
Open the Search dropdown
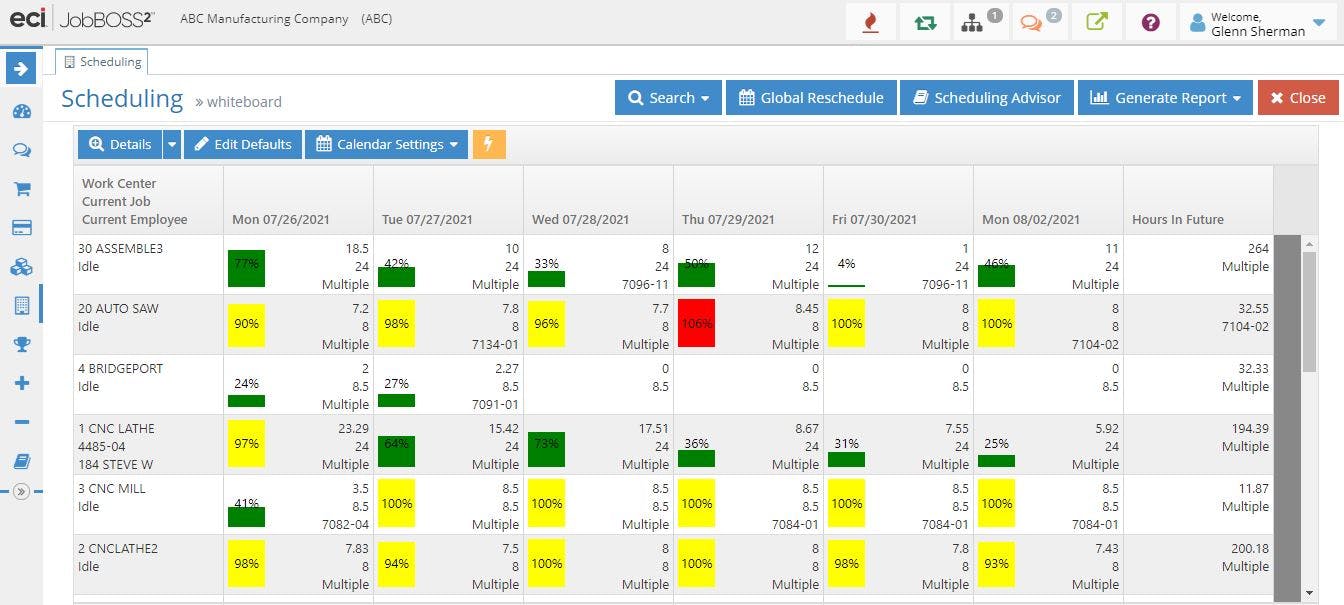pyautogui.click(x=668, y=98)
